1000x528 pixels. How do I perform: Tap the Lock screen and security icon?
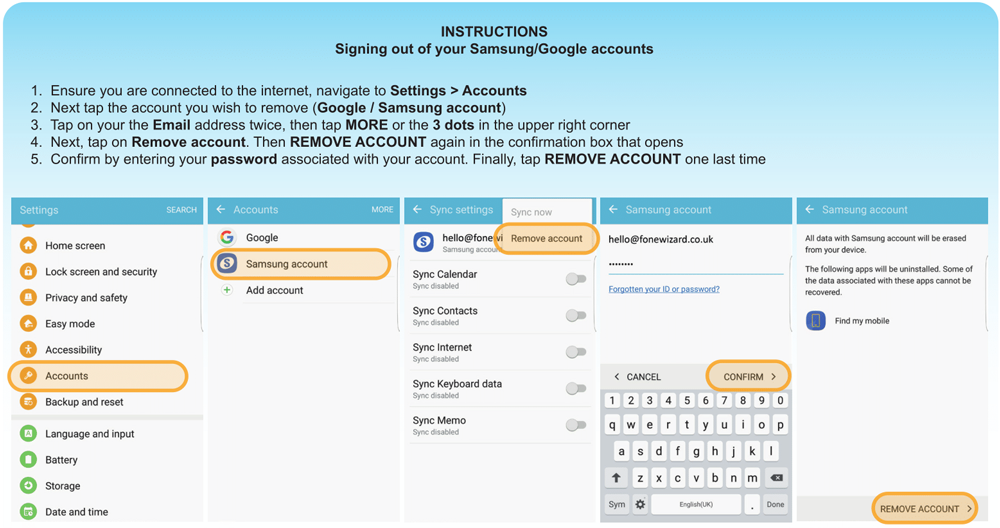click(28, 271)
